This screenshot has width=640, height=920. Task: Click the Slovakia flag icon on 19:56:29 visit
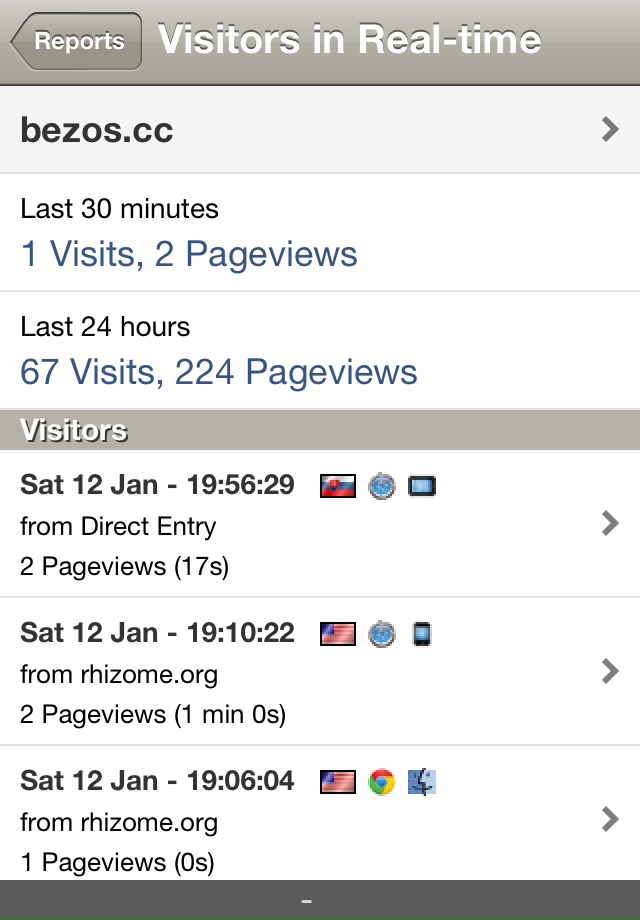338,486
